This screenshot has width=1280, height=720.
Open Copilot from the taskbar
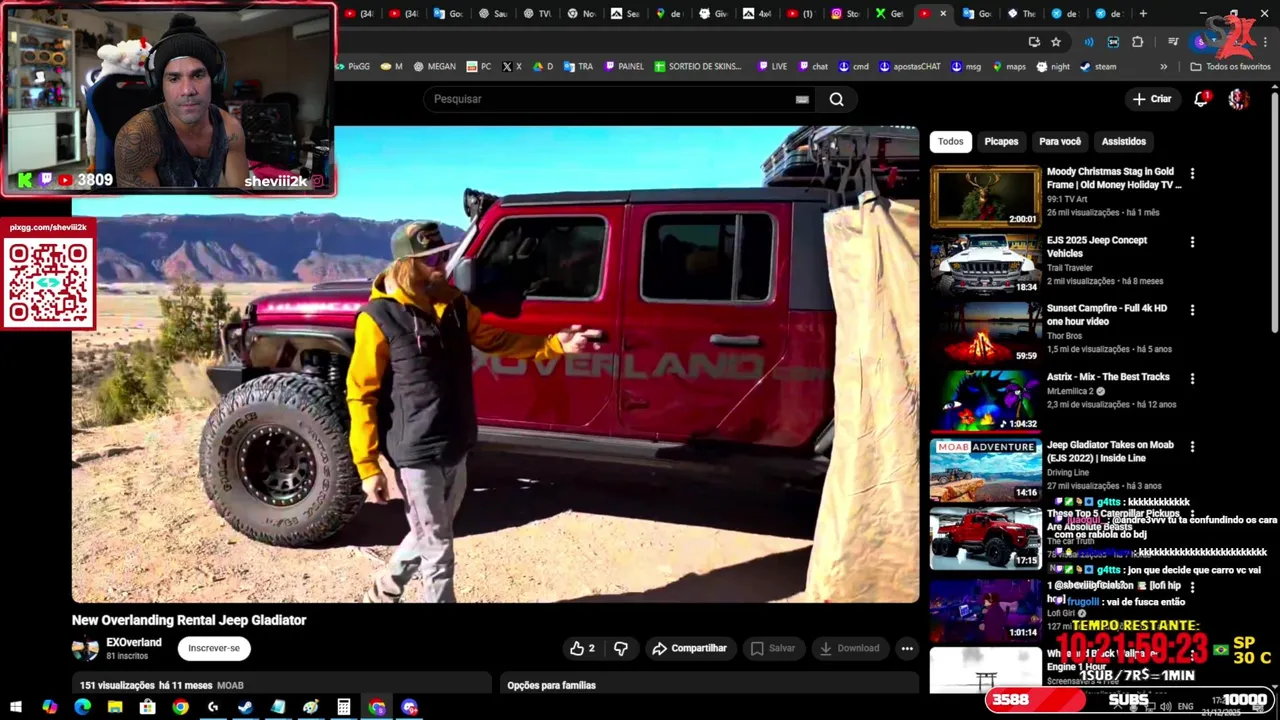49,707
